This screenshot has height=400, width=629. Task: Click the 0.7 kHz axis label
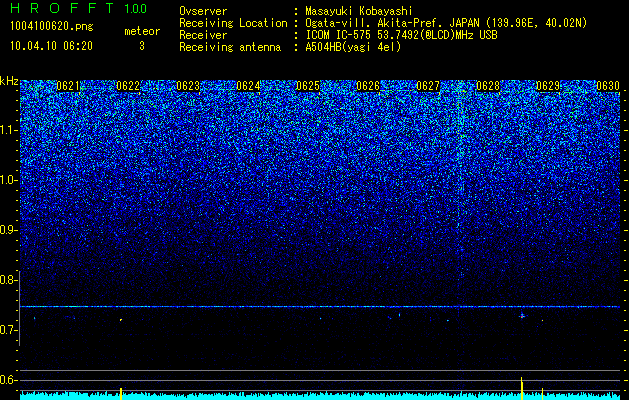point(9,330)
